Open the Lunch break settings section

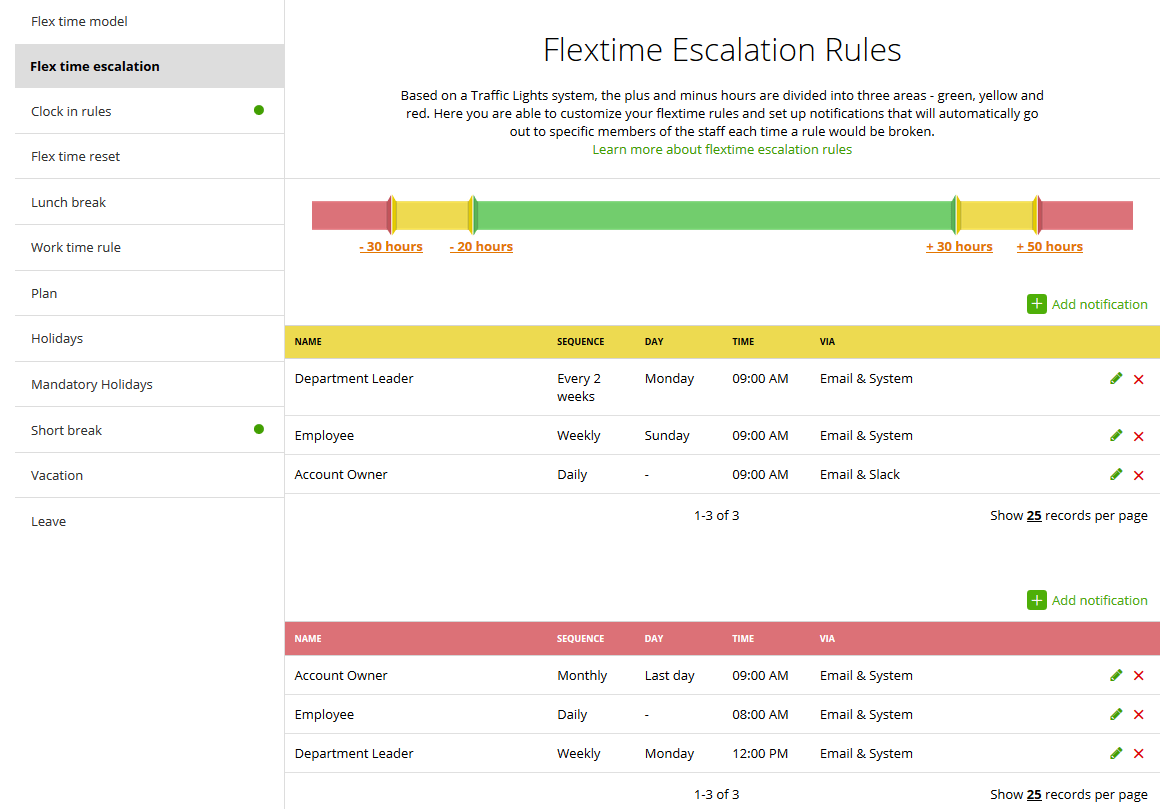point(68,201)
